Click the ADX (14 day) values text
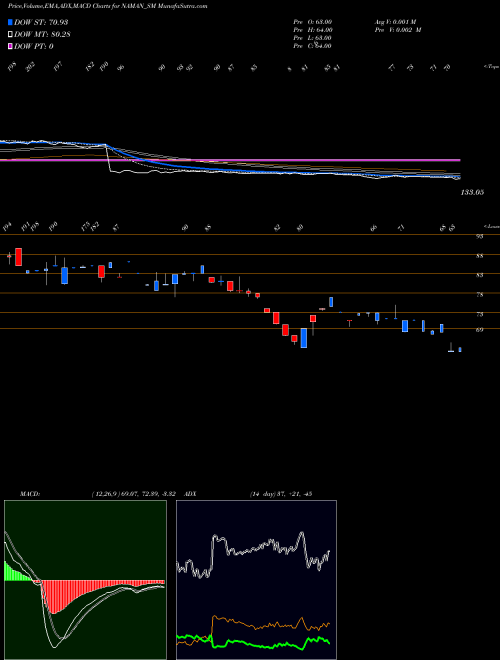 coord(281,494)
